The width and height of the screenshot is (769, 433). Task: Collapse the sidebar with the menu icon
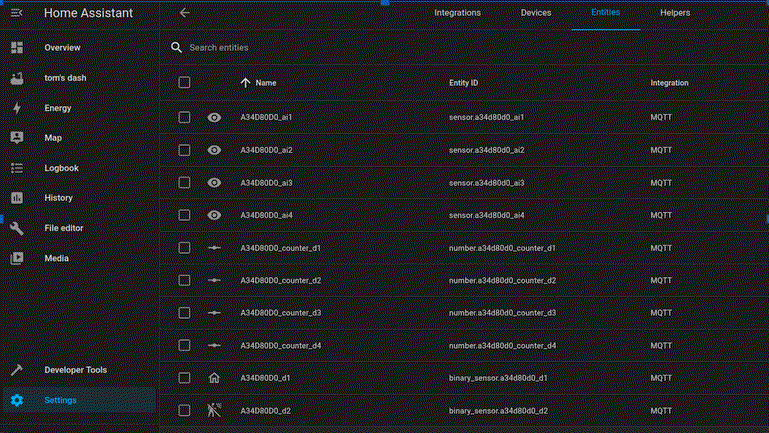click(17, 13)
